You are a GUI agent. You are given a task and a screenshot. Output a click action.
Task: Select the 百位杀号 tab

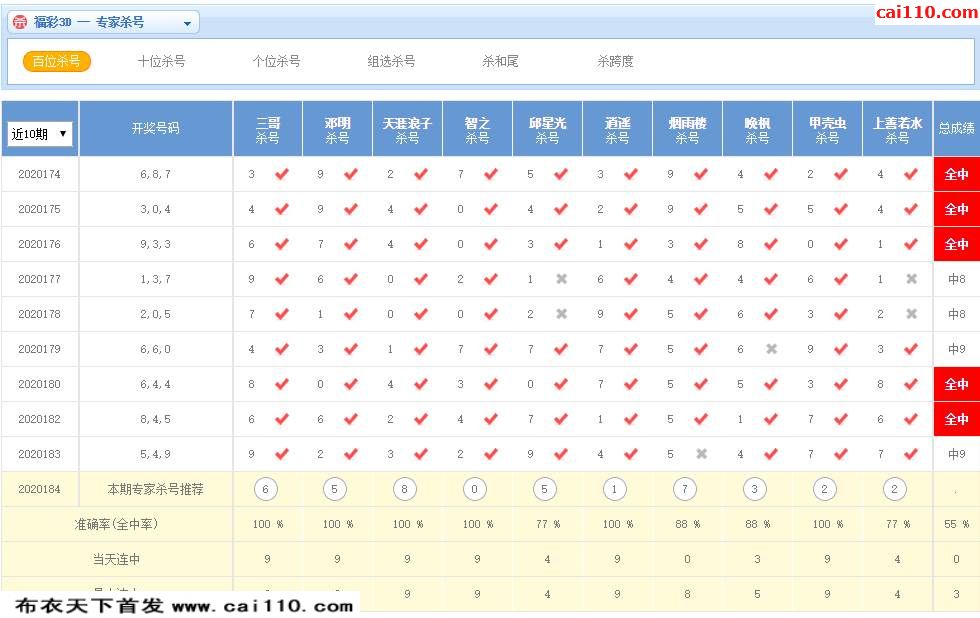57,61
